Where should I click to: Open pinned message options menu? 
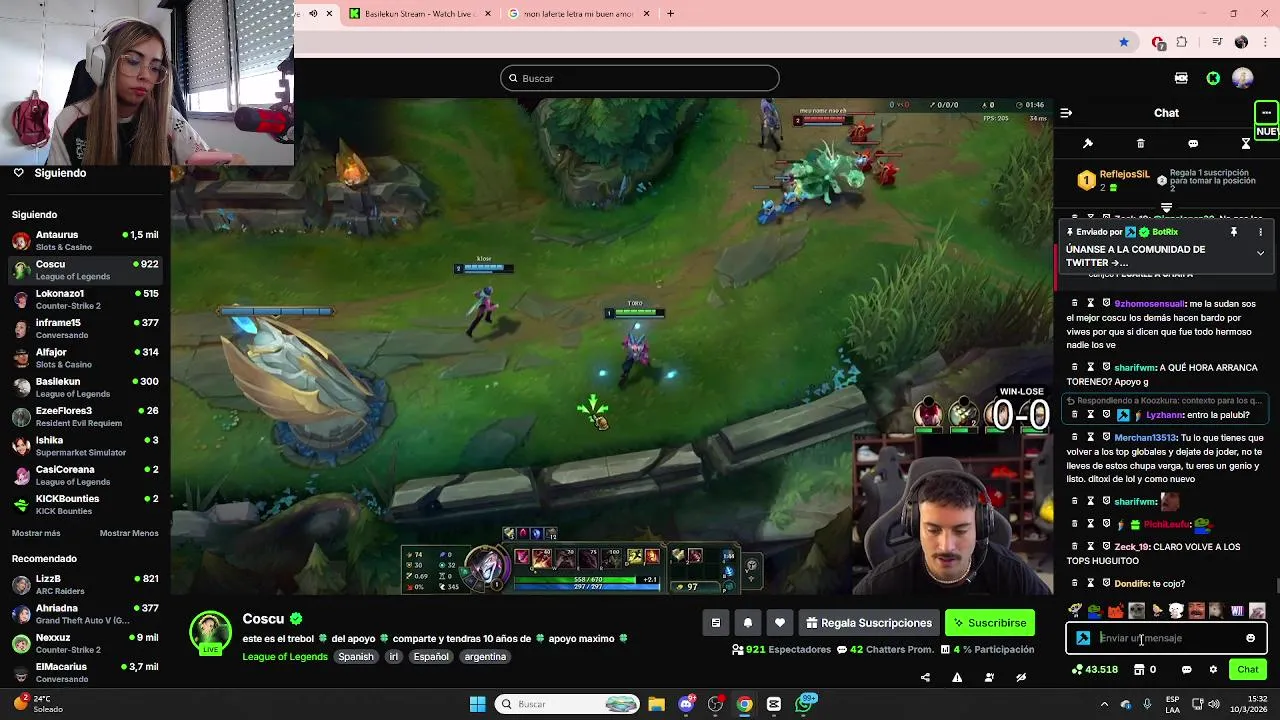[1260, 232]
